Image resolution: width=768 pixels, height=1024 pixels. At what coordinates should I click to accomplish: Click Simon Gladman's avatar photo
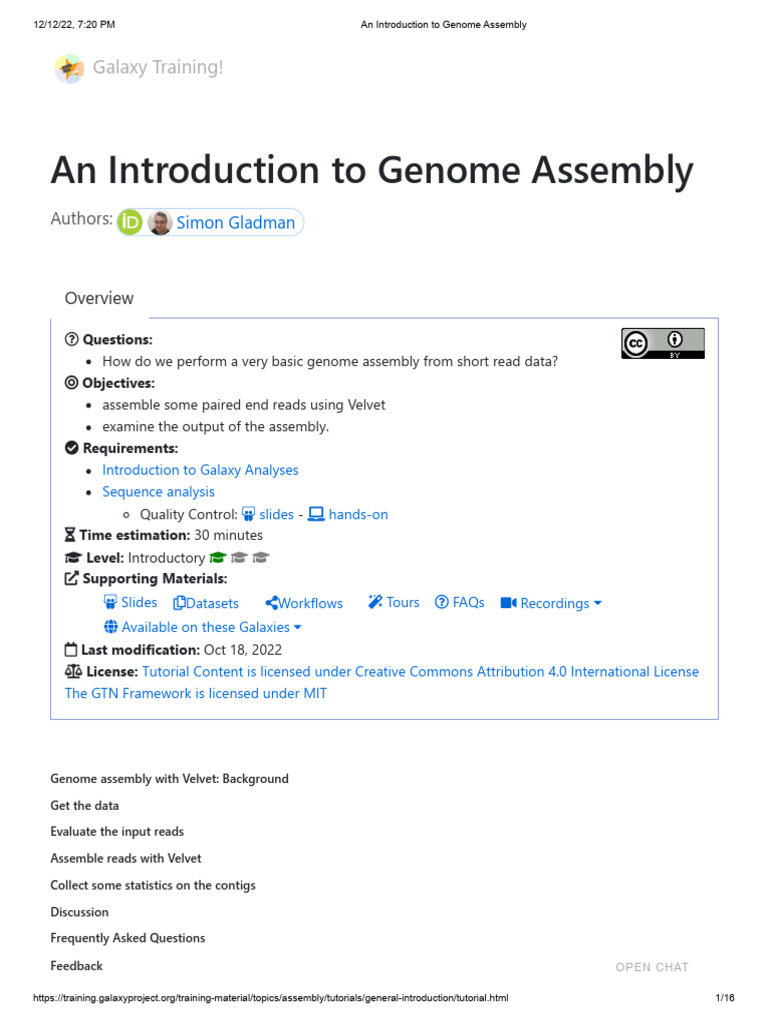(160, 222)
